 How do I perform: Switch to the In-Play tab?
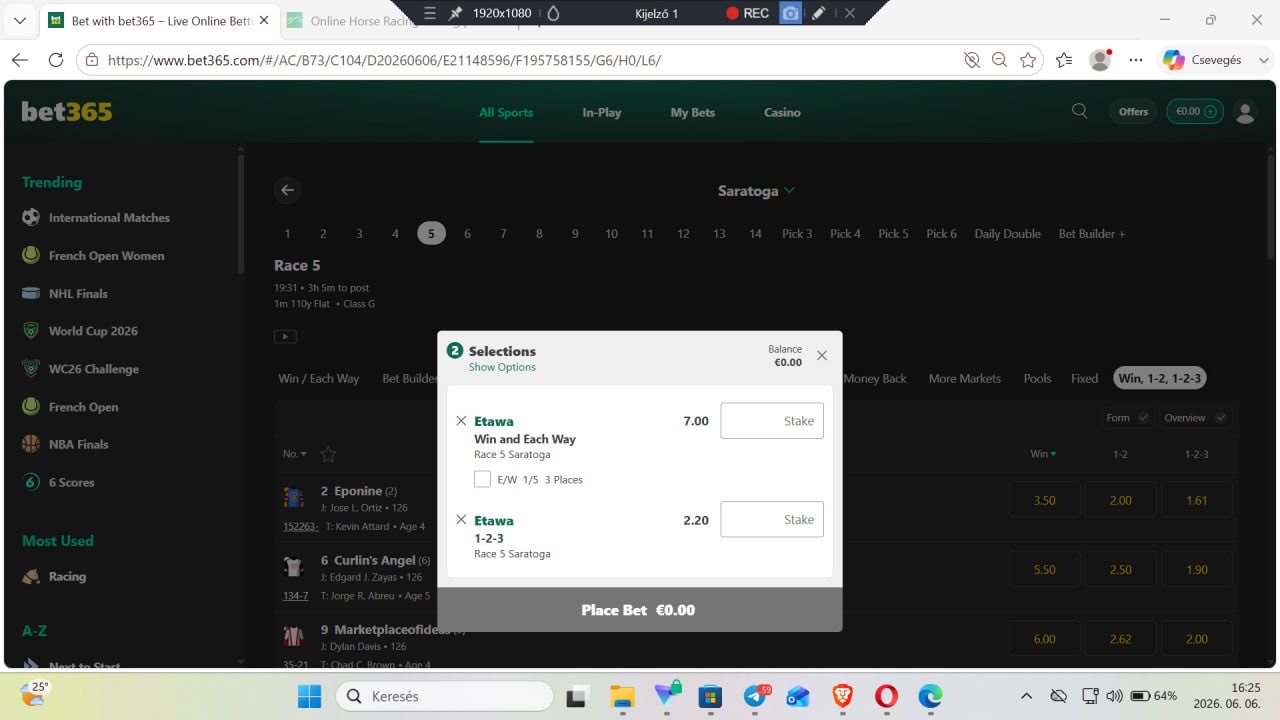tap(602, 113)
